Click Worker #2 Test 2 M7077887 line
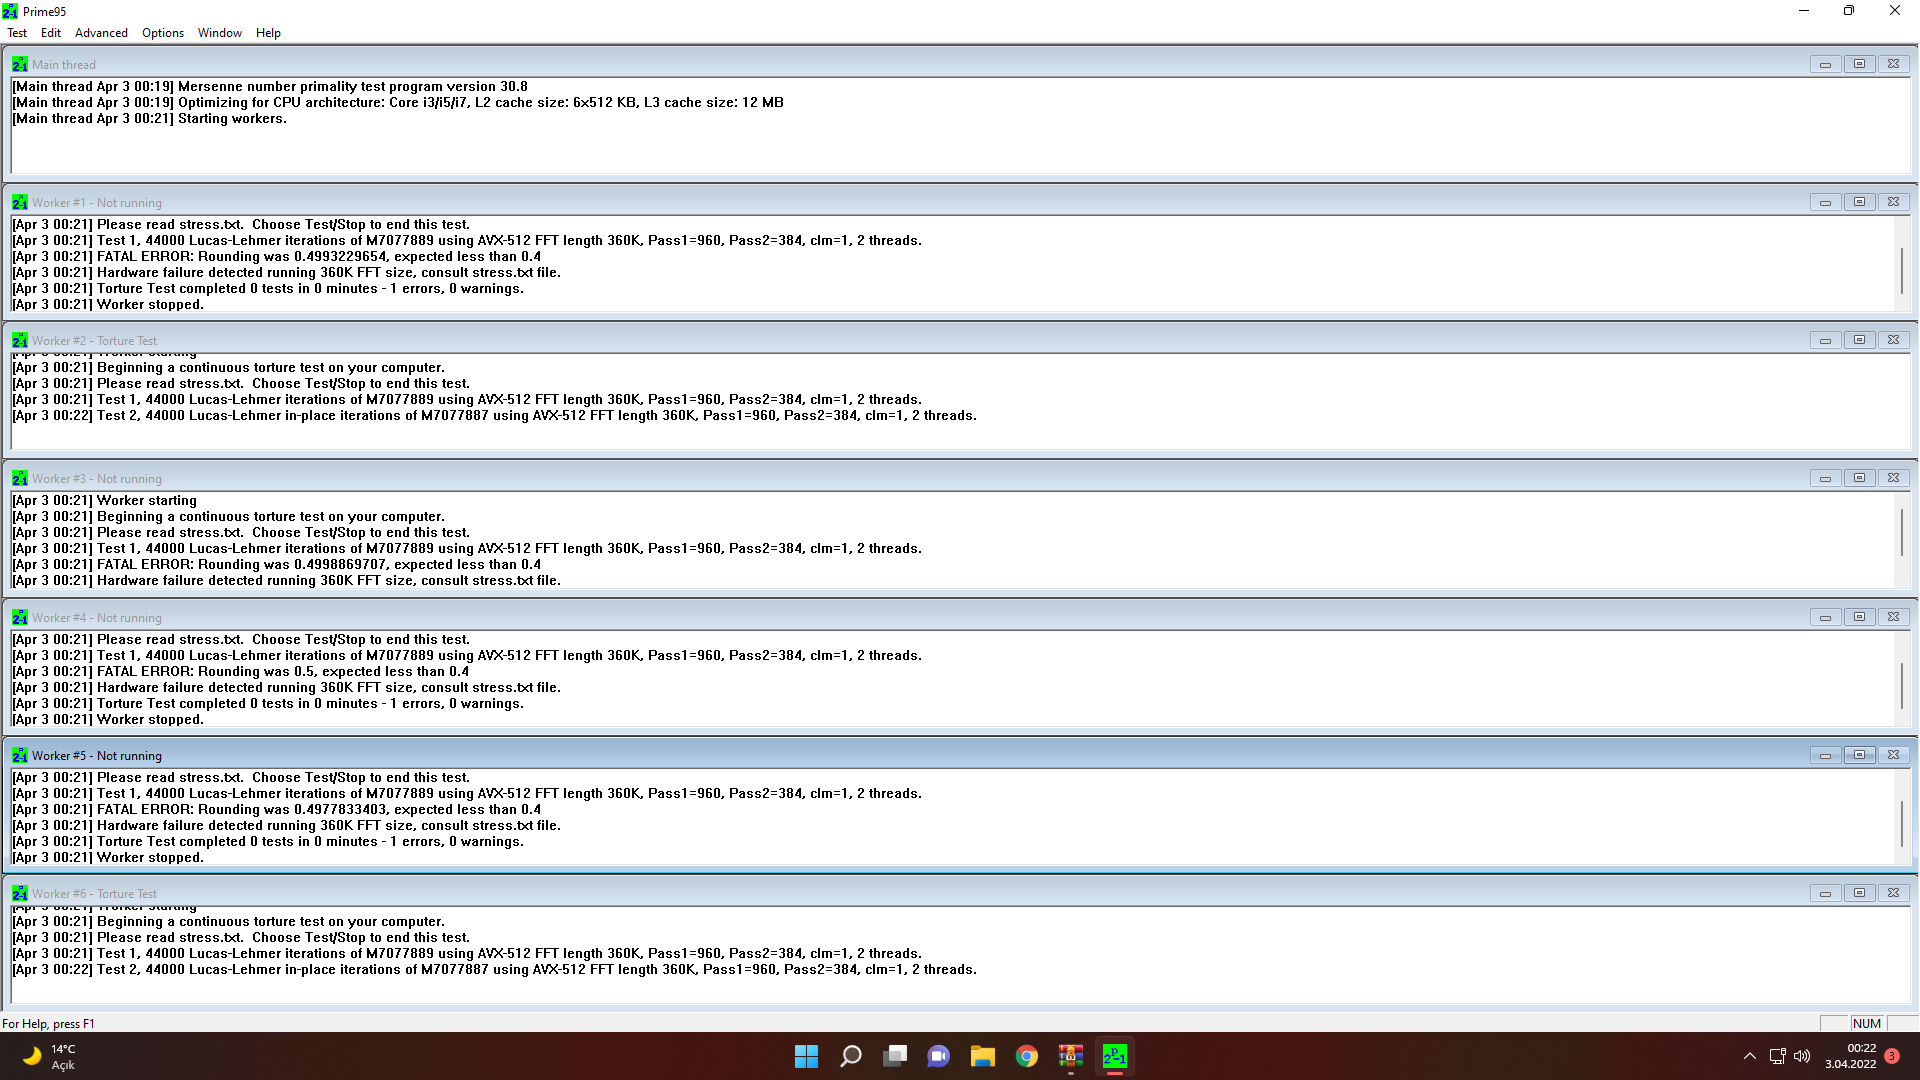This screenshot has height=1080, width=1920. click(495, 416)
